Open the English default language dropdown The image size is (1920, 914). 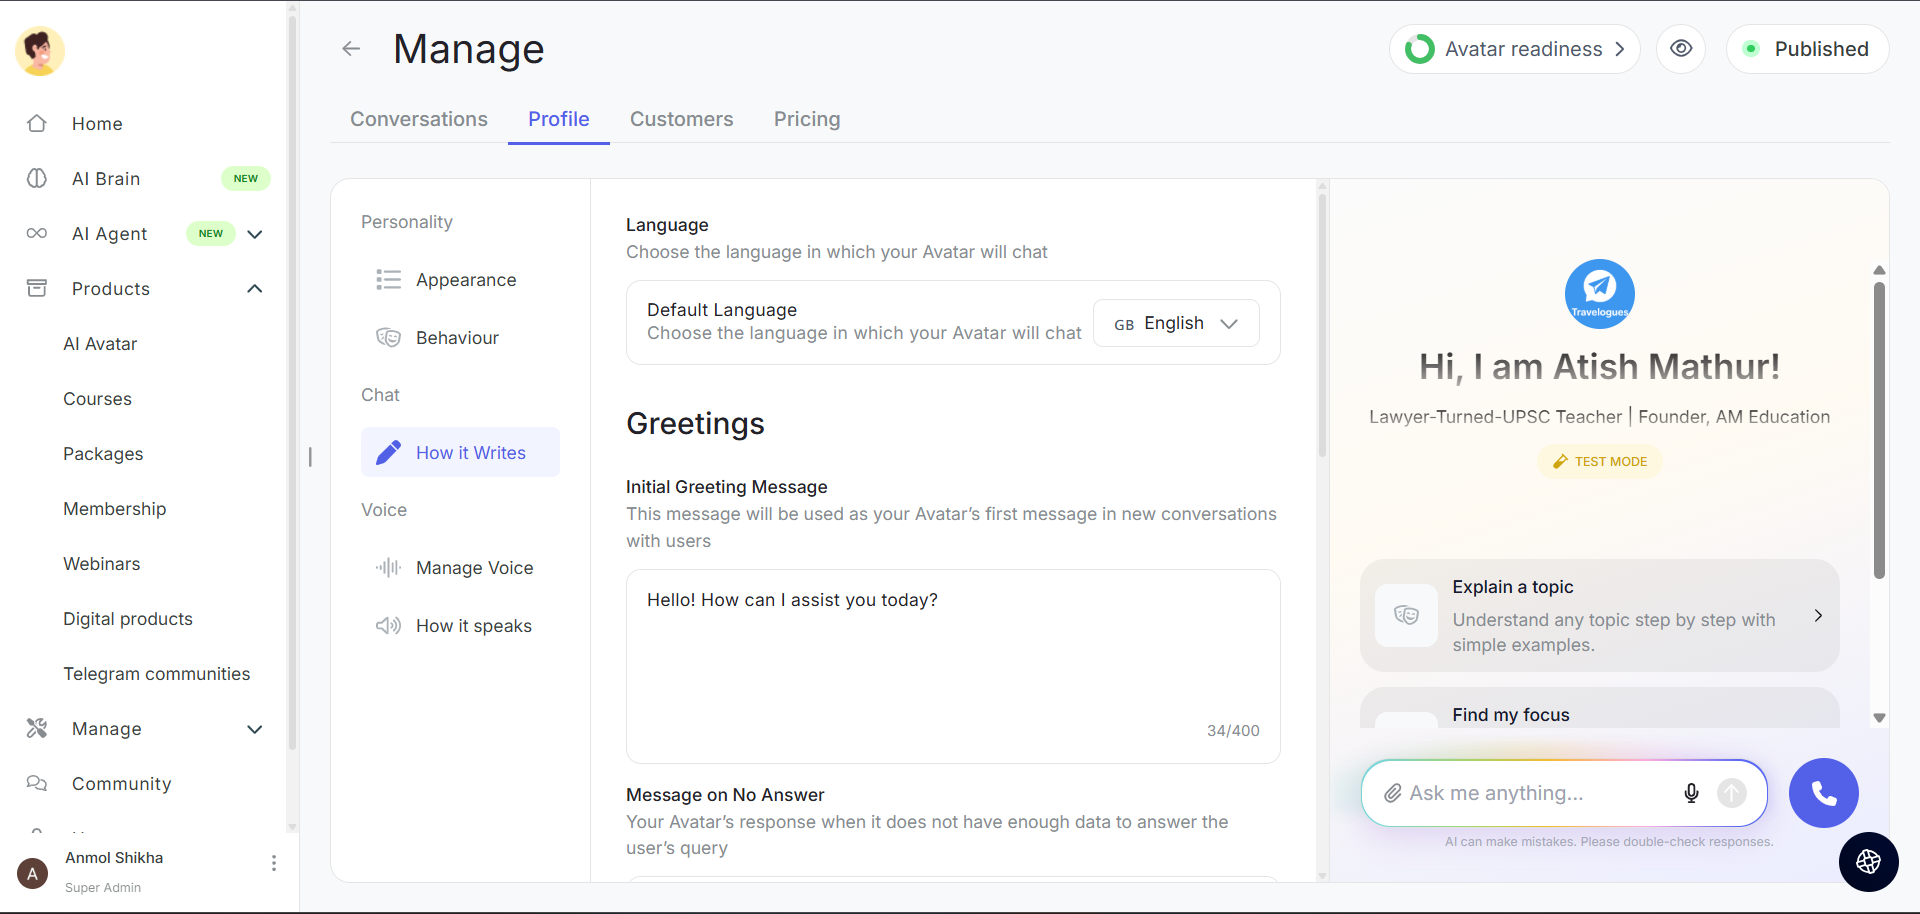pyautogui.click(x=1176, y=323)
